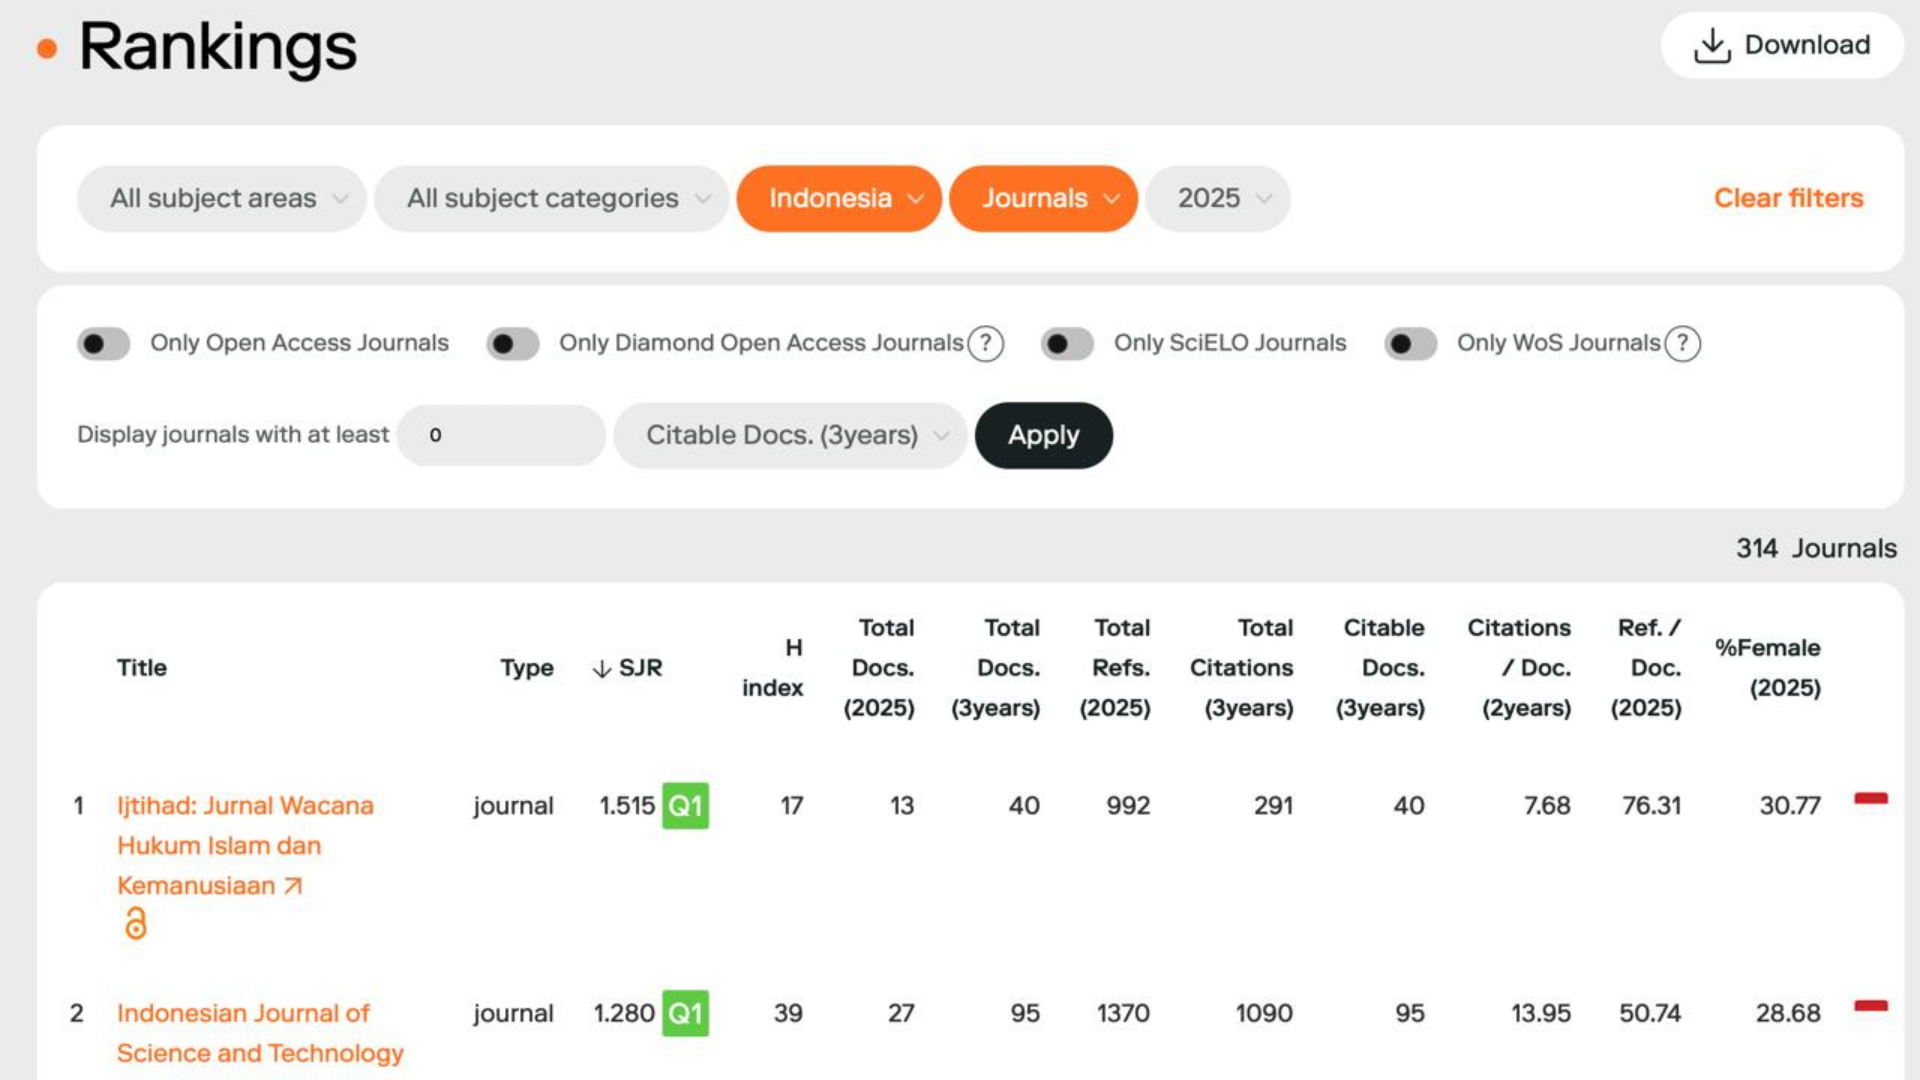Click the download arrow icon
The image size is (1920, 1080).
point(1712,46)
